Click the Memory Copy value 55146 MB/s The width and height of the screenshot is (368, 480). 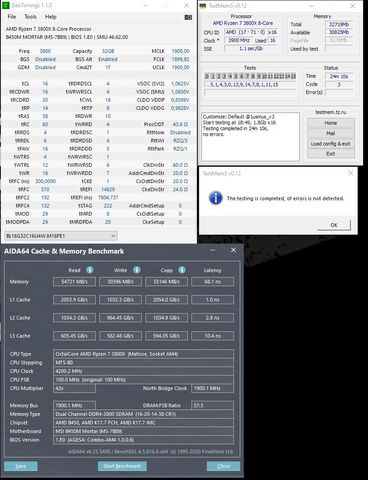pyautogui.click(x=166, y=282)
